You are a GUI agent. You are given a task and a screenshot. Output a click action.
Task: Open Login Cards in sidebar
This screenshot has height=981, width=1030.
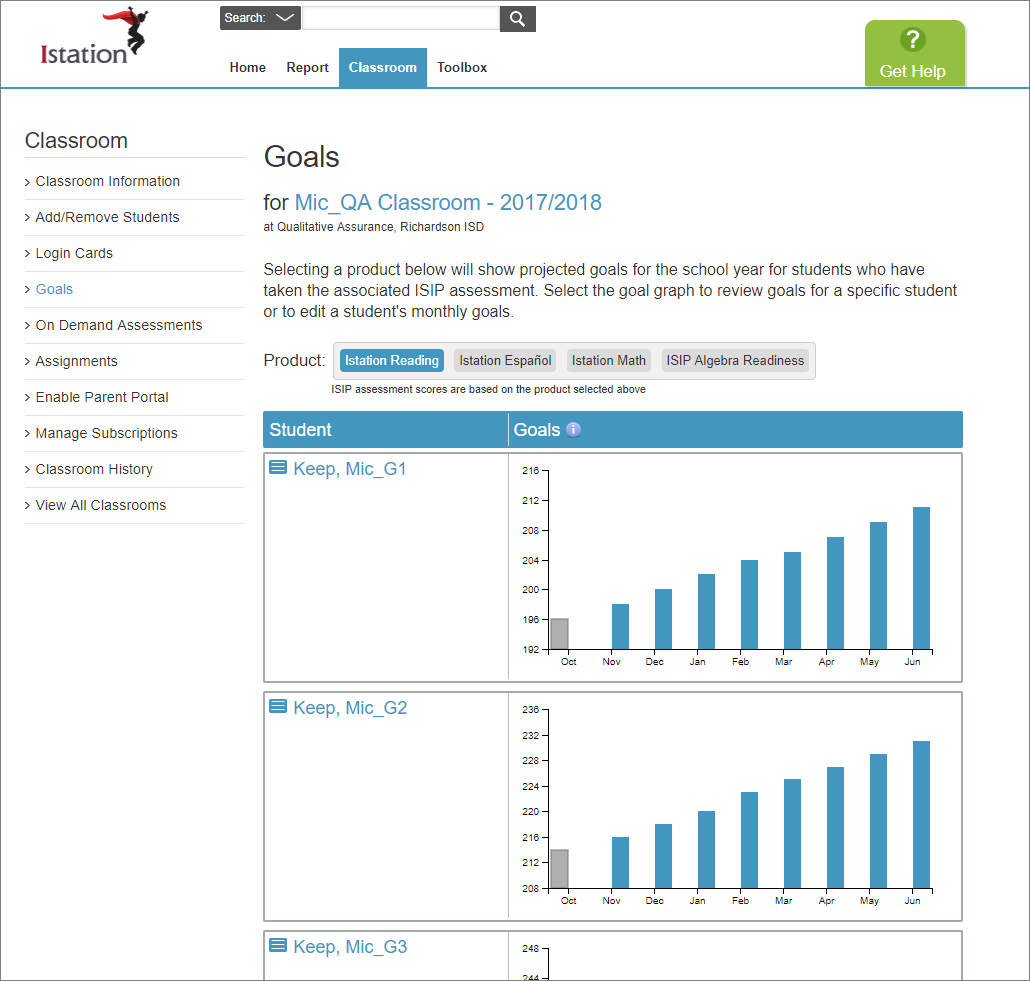pyautogui.click(x=74, y=254)
